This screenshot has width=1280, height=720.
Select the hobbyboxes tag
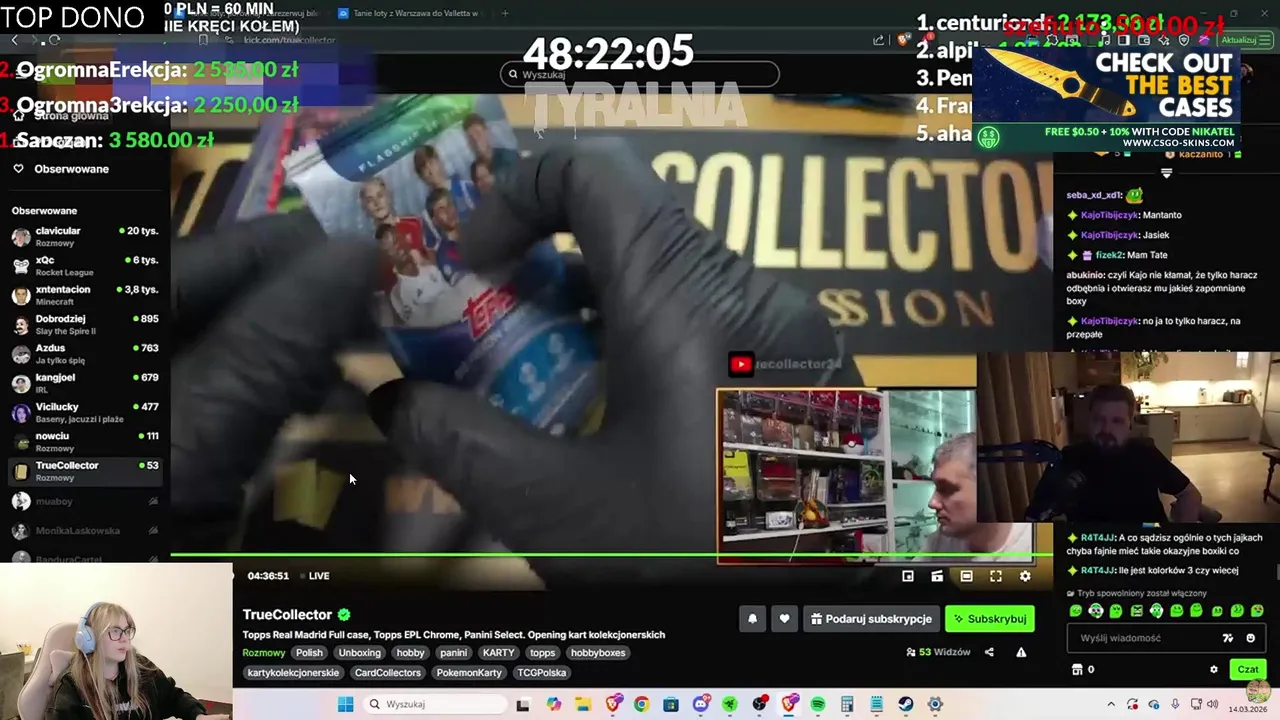coord(598,653)
